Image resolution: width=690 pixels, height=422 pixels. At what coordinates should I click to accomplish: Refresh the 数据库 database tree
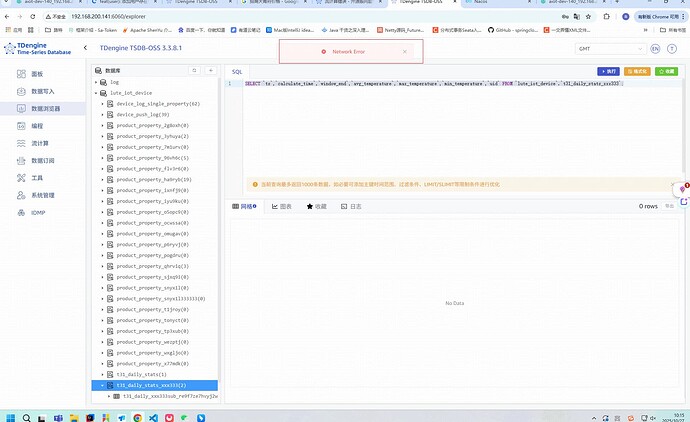[196, 71]
